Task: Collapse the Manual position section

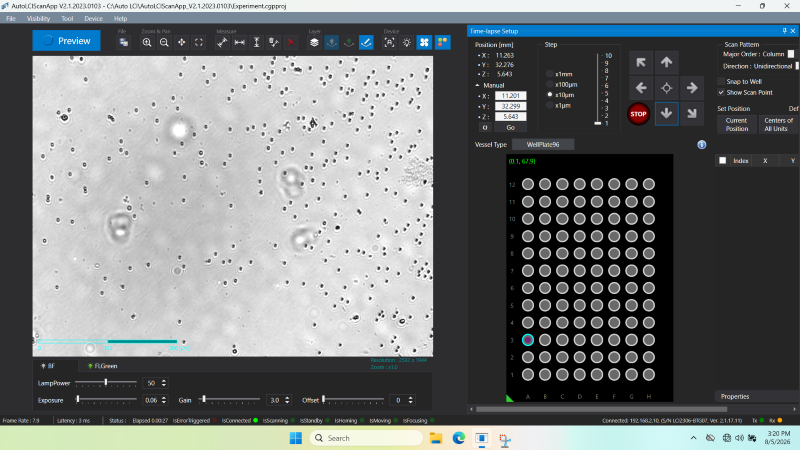Action: pyautogui.click(x=478, y=85)
